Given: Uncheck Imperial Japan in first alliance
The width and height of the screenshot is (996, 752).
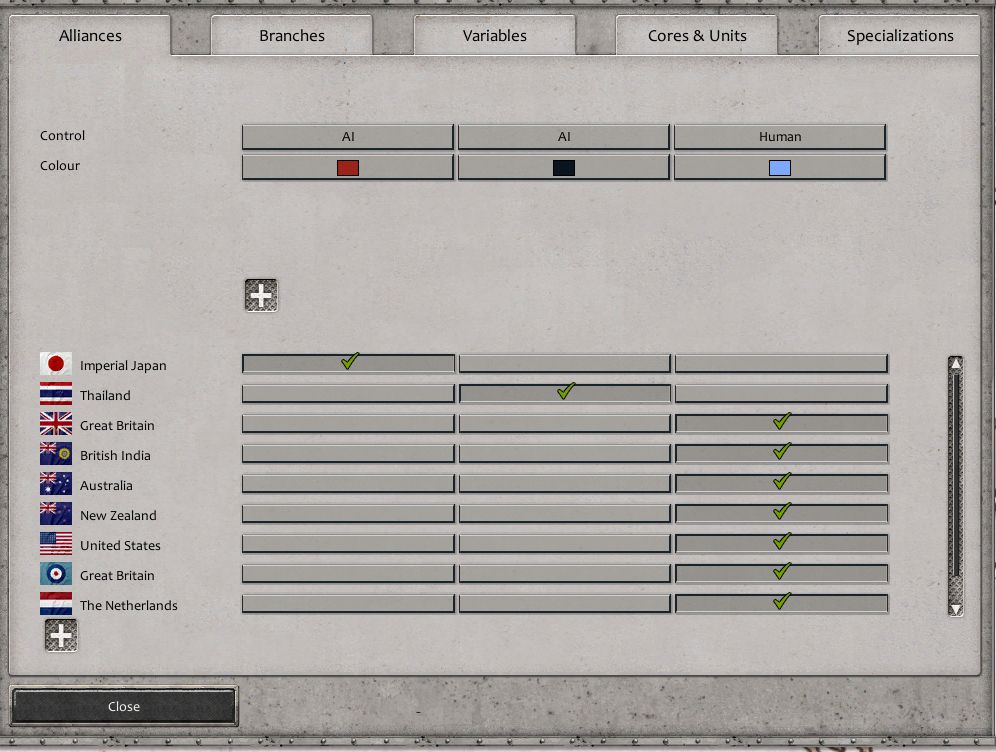Looking at the screenshot, I should 348,363.
